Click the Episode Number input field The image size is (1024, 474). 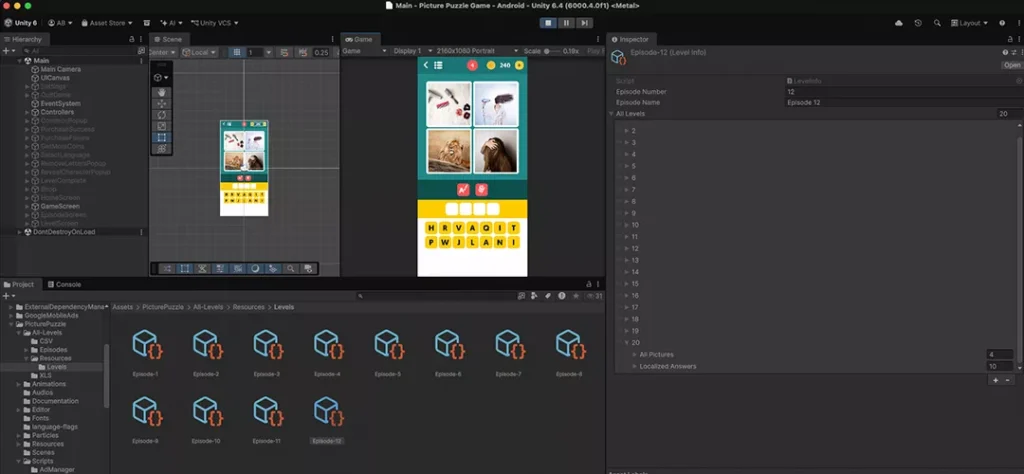tap(904, 91)
